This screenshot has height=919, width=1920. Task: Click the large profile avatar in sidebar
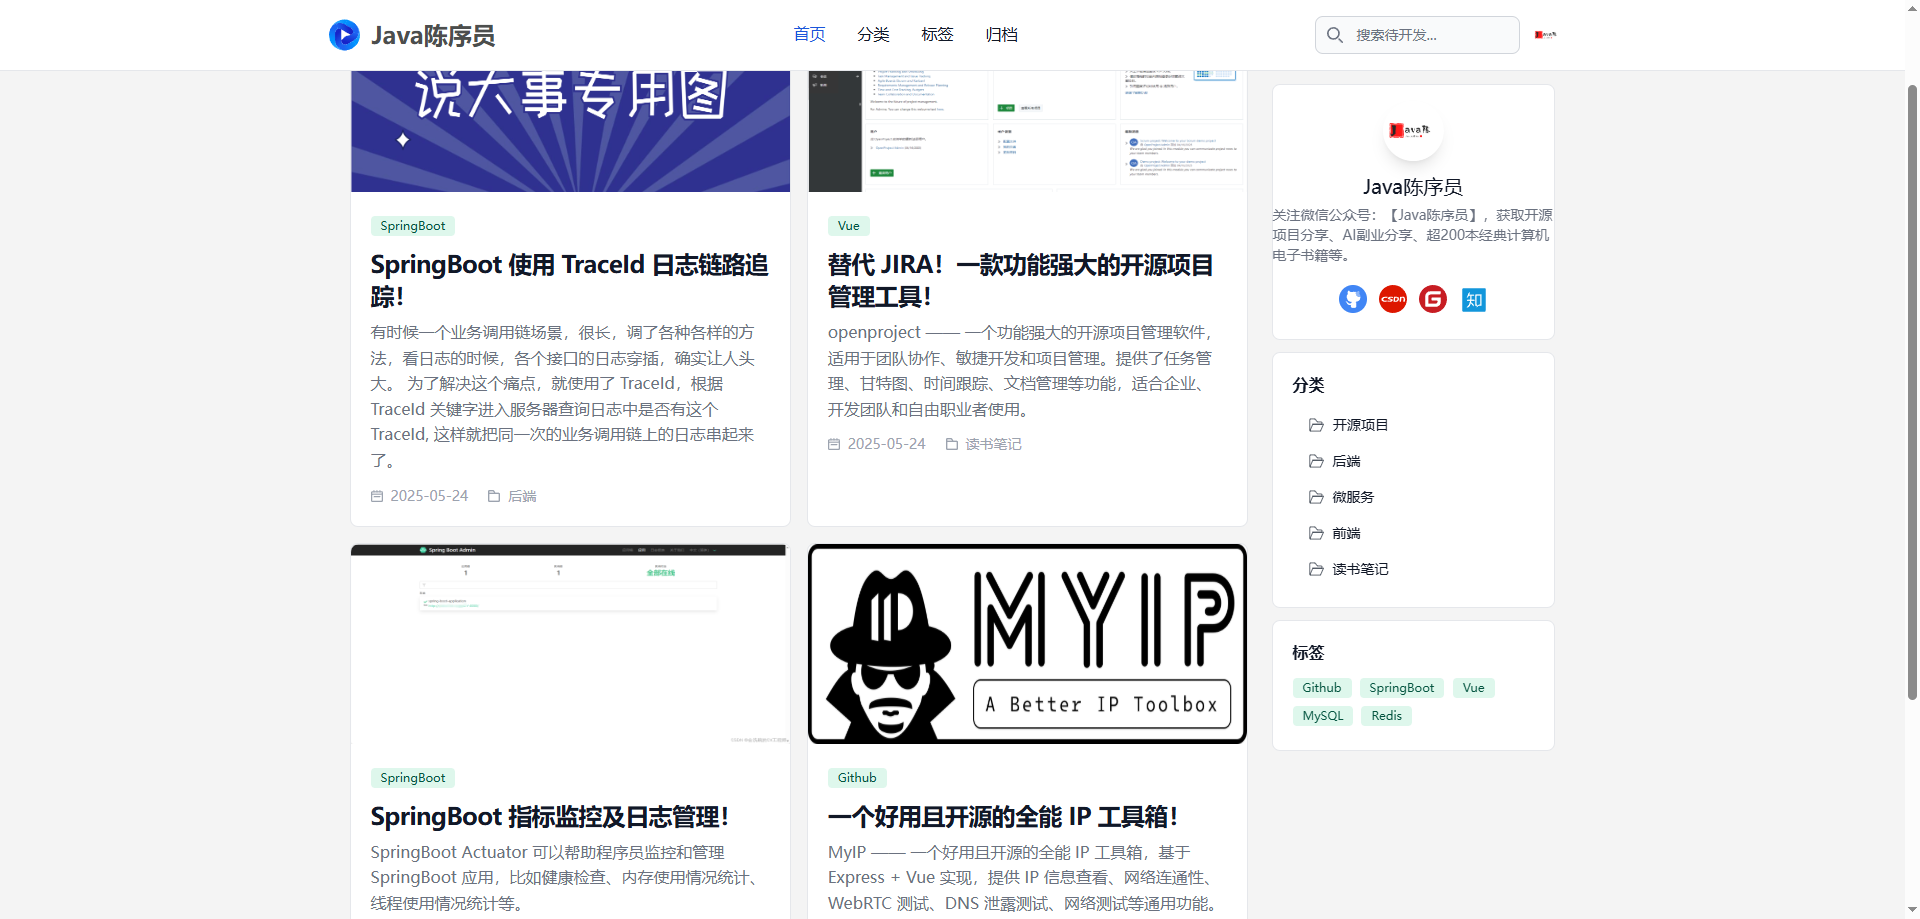coord(1412,131)
